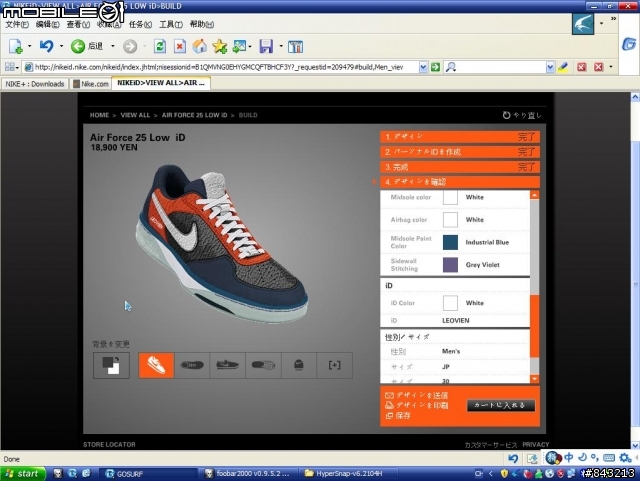This screenshot has height=481, width=640.
Task: Click the grey Forward arrow button
Action: [x=130, y=46]
